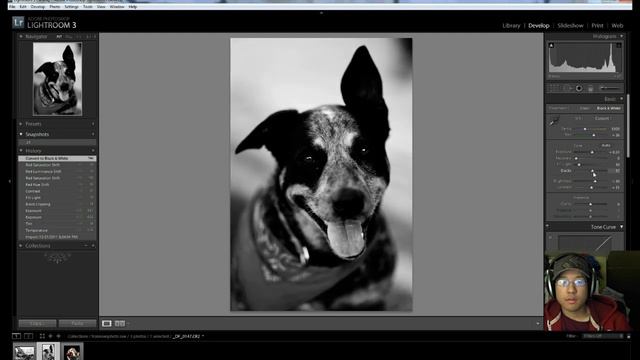
Task: Collapse the History panel
Action: tap(21, 151)
